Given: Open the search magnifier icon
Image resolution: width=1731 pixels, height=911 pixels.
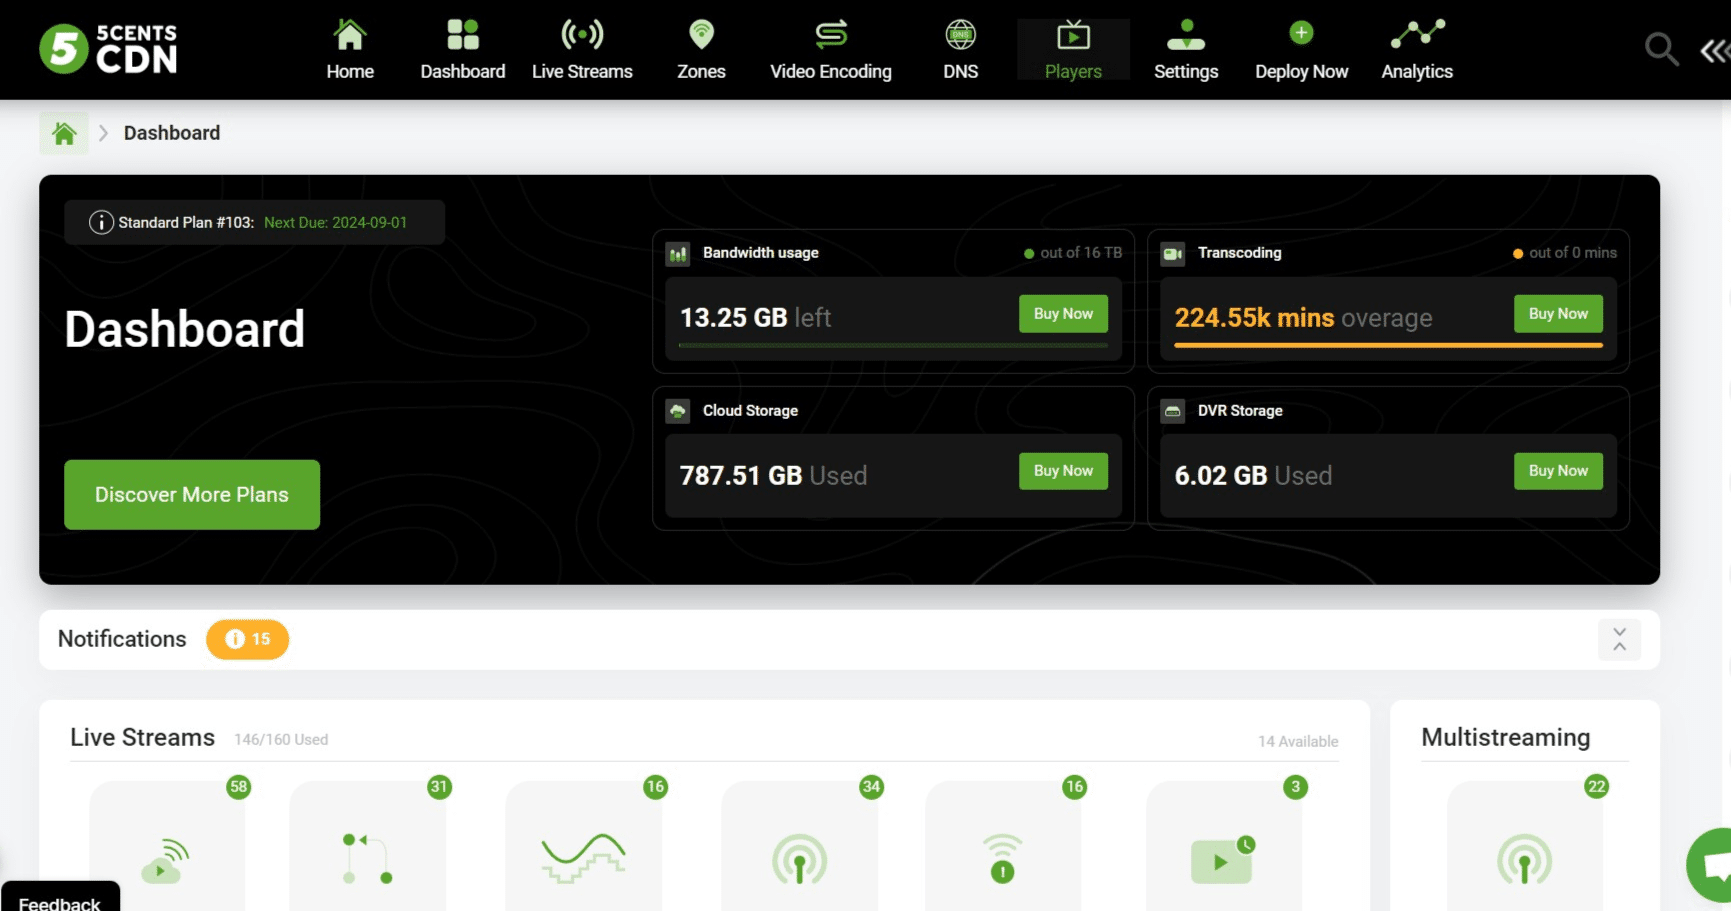Looking at the screenshot, I should pyautogui.click(x=1661, y=48).
